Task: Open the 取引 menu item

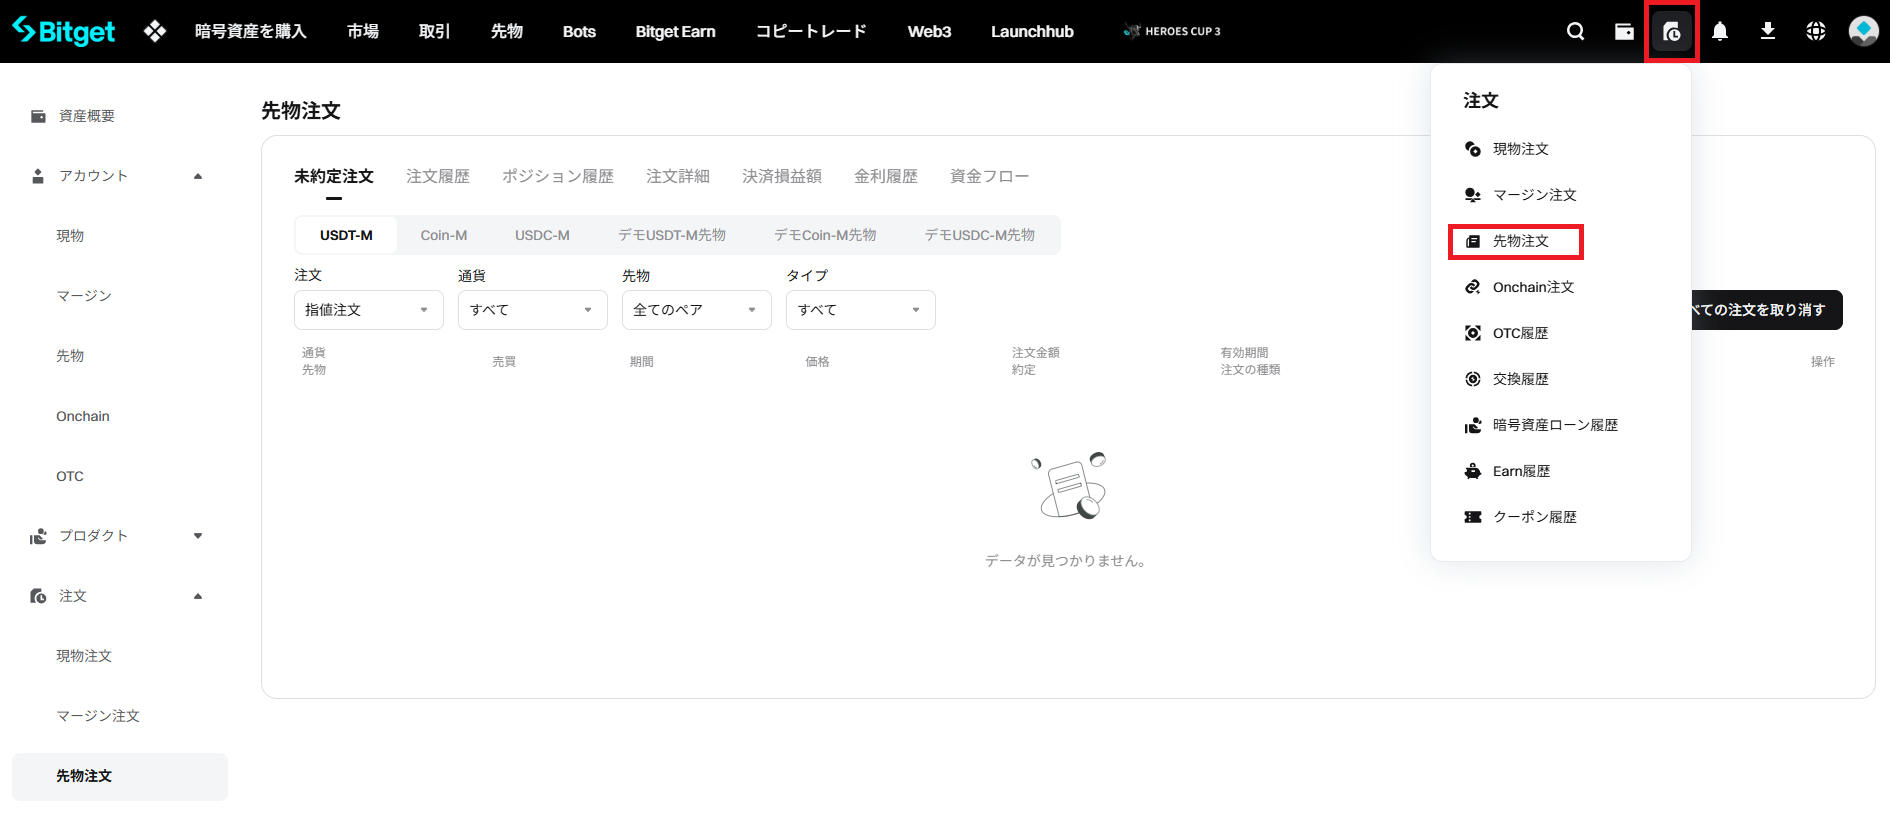Action: (435, 31)
